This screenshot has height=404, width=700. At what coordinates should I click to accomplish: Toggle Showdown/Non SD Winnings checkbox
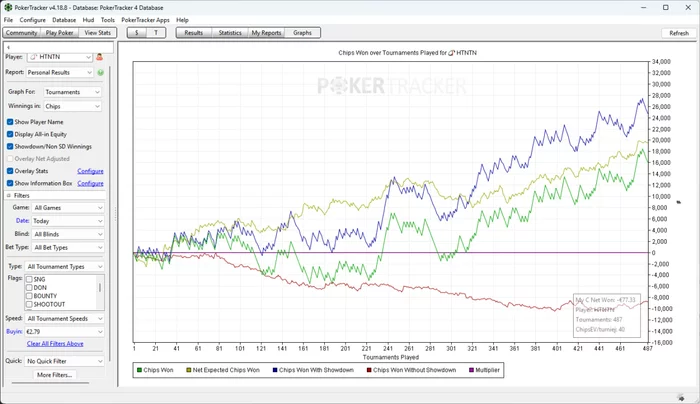click(x=10, y=146)
